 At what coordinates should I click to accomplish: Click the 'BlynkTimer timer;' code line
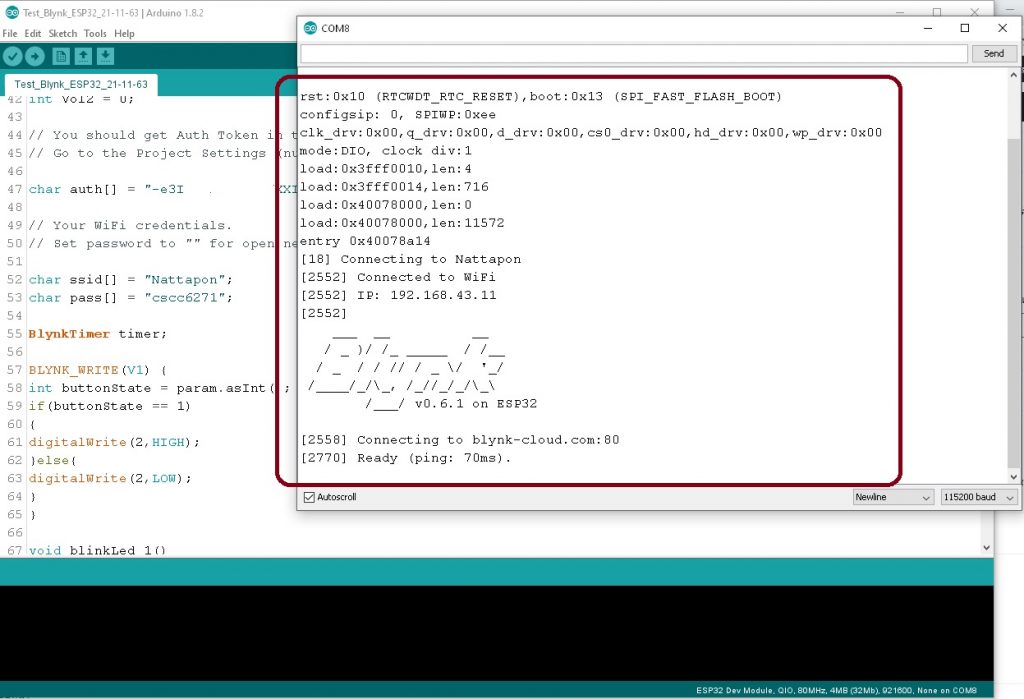[x=98, y=334]
